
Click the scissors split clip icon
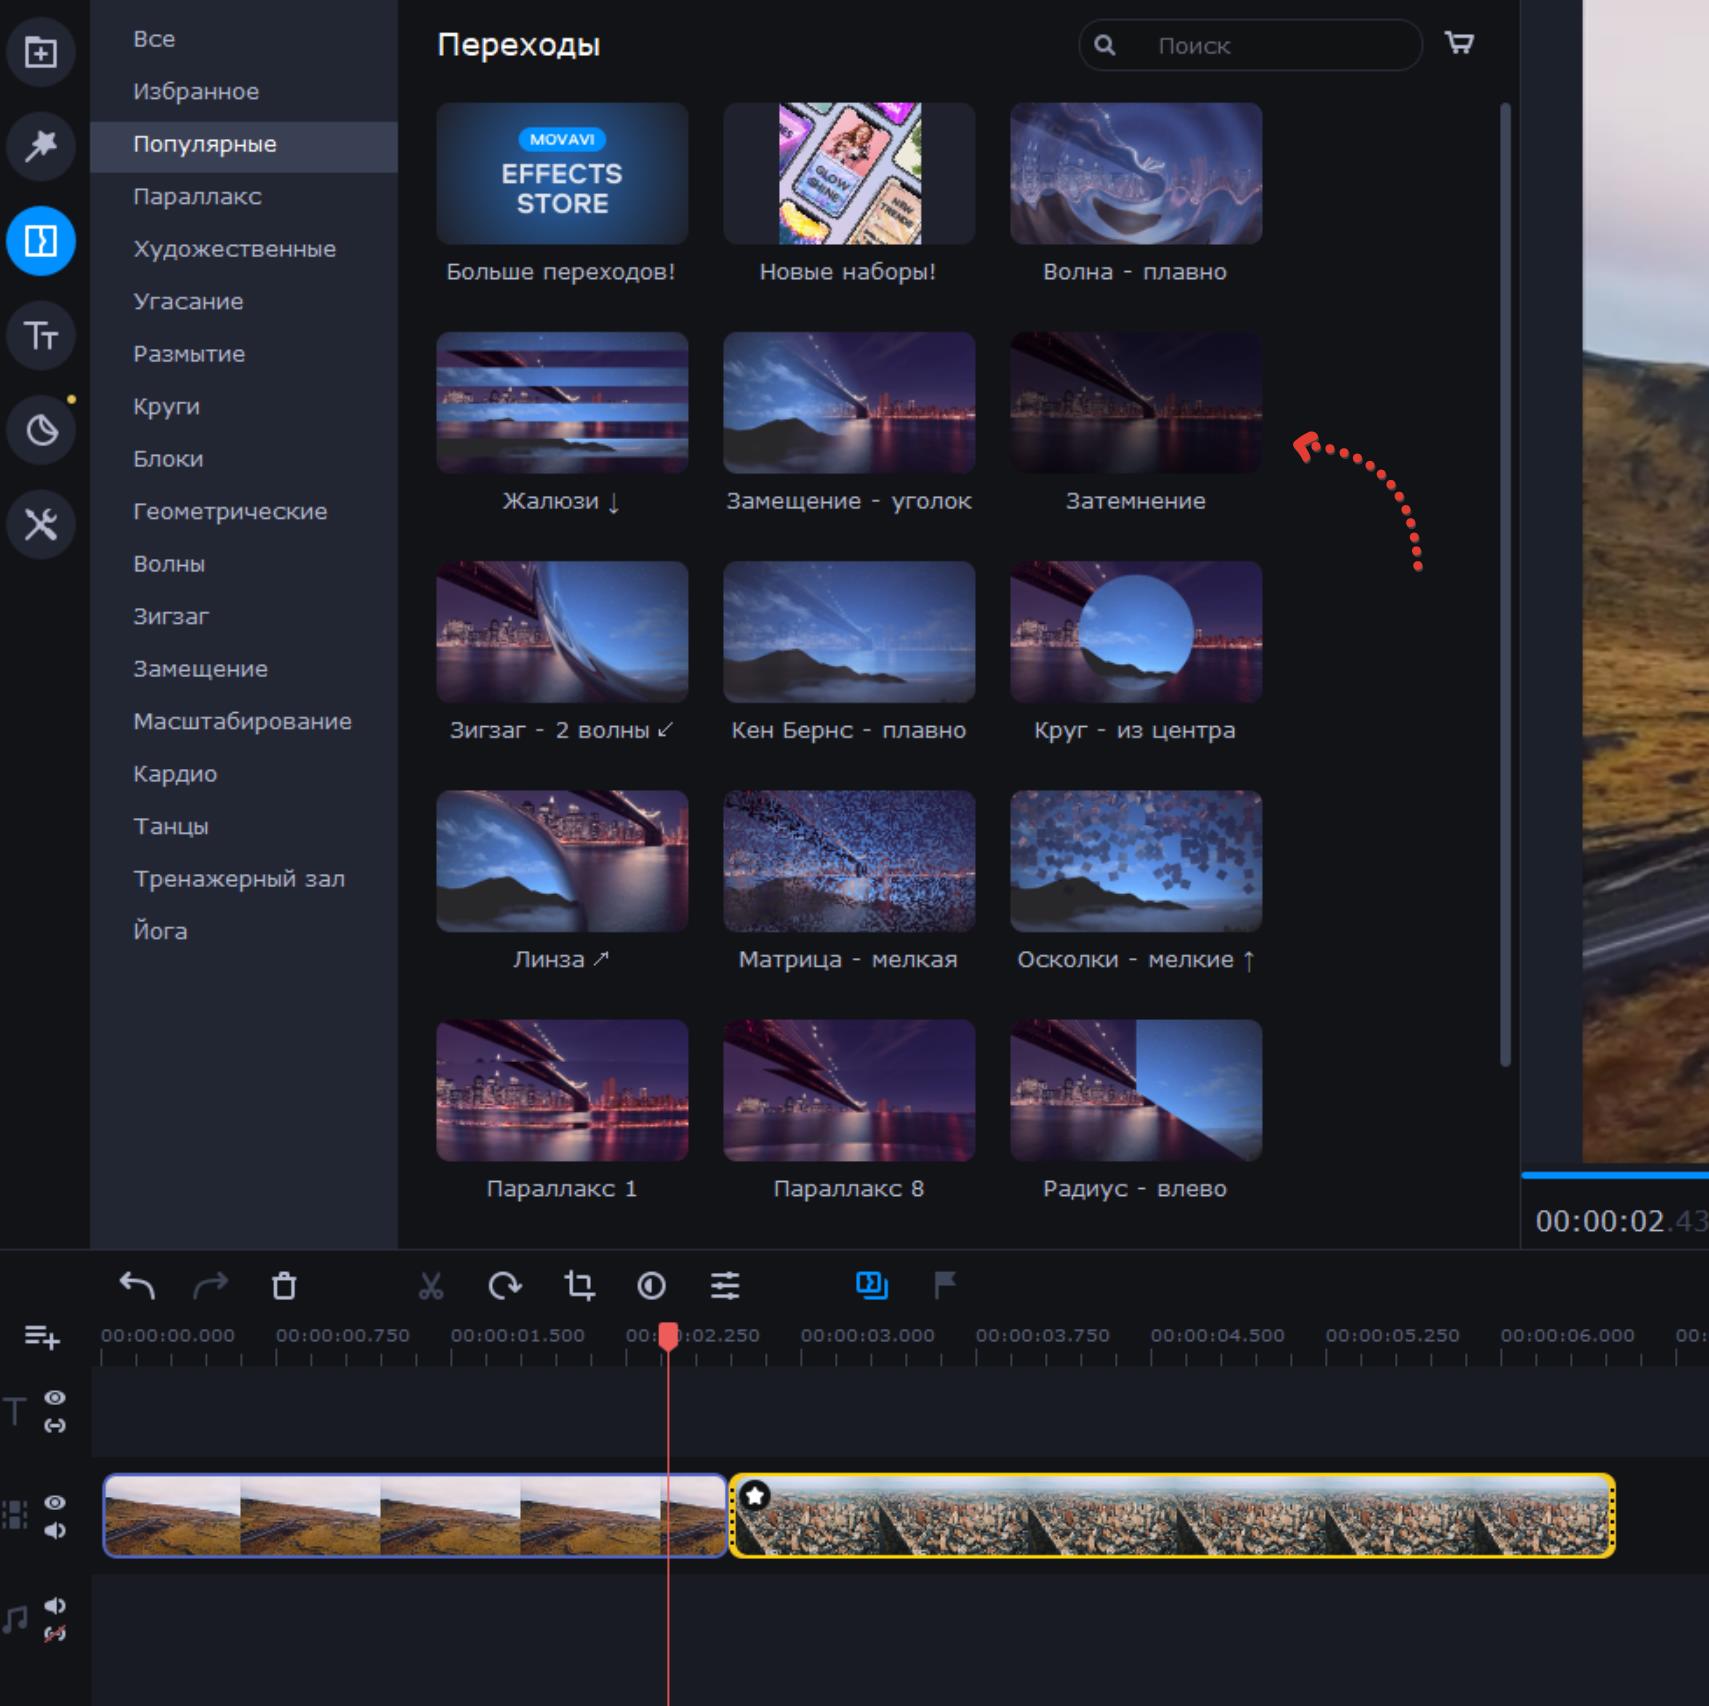tap(430, 1285)
